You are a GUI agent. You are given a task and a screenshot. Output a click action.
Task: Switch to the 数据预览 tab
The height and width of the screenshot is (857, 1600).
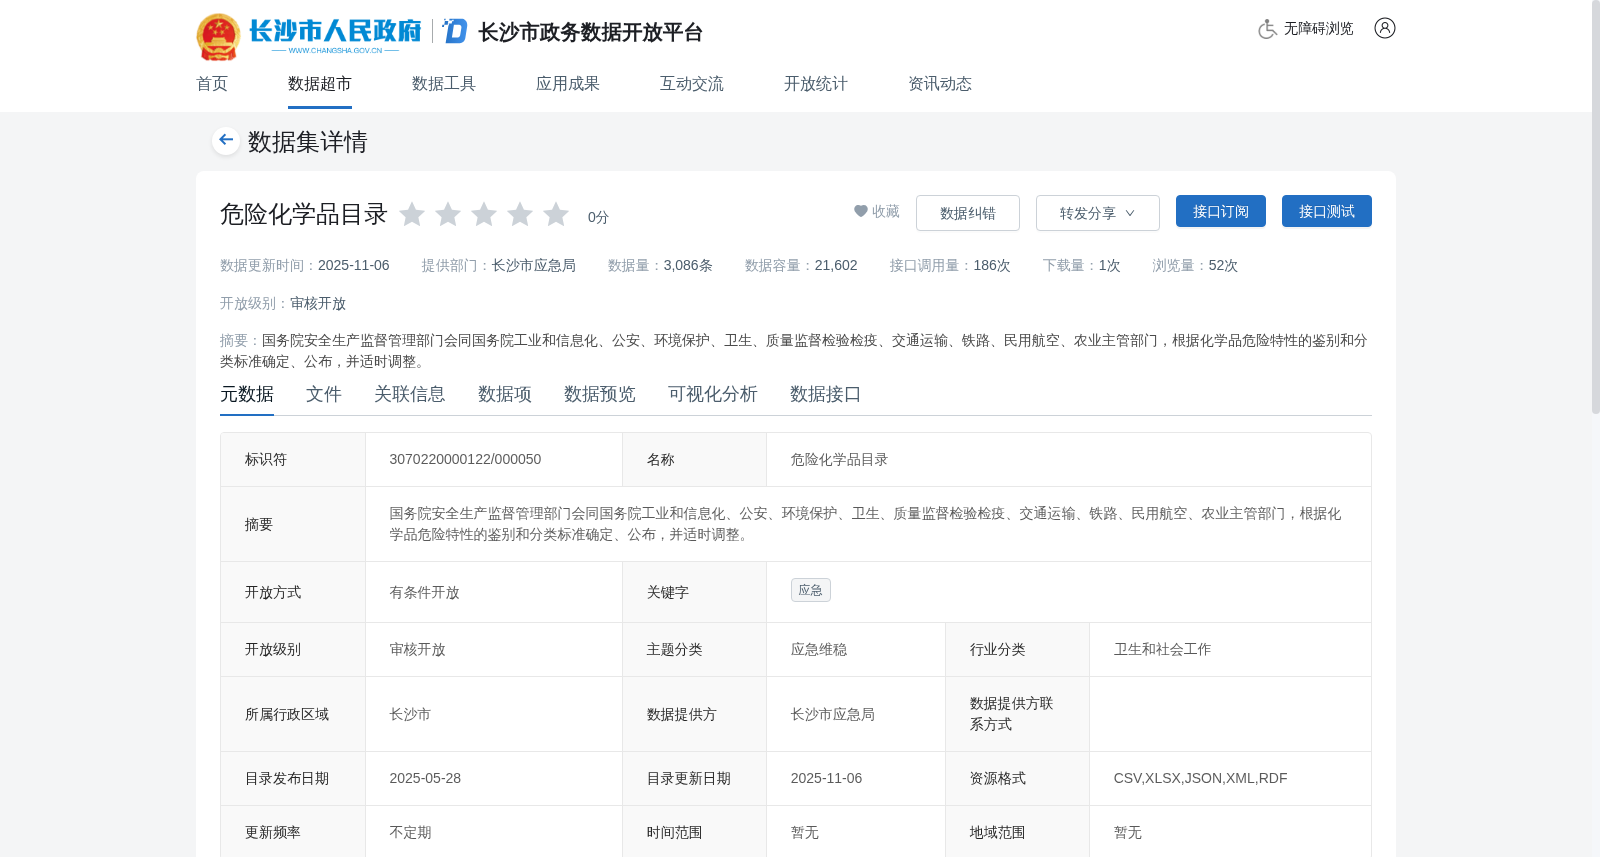pyautogui.click(x=600, y=394)
